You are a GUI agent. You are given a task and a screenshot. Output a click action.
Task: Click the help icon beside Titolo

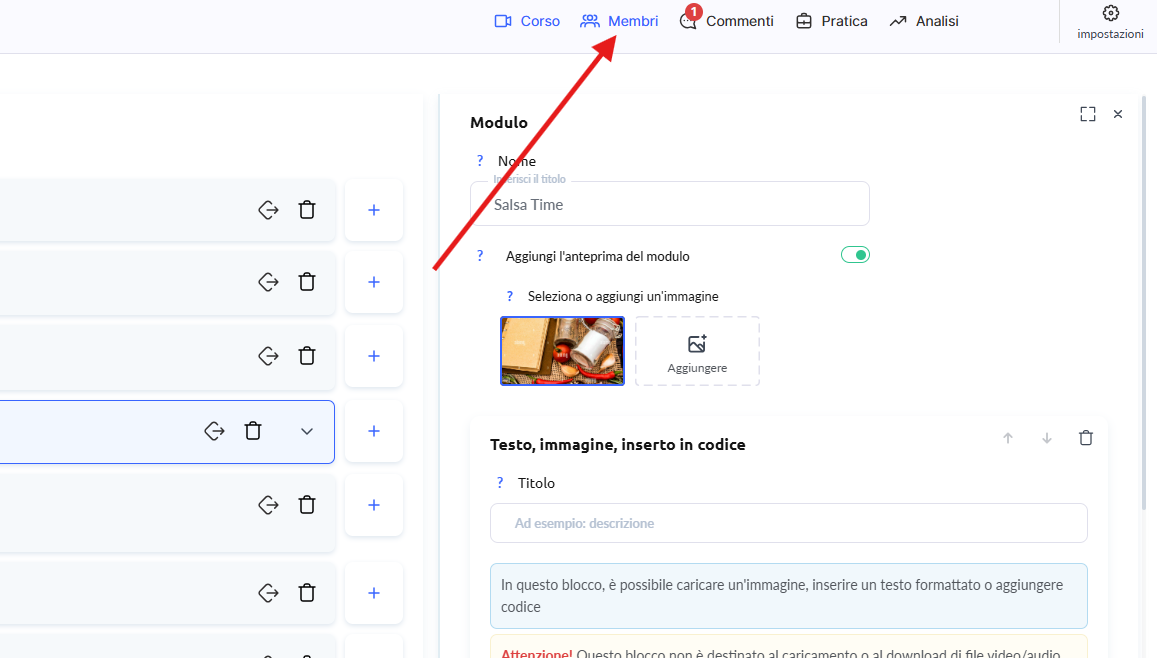pyautogui.click(x=500, y=483)
